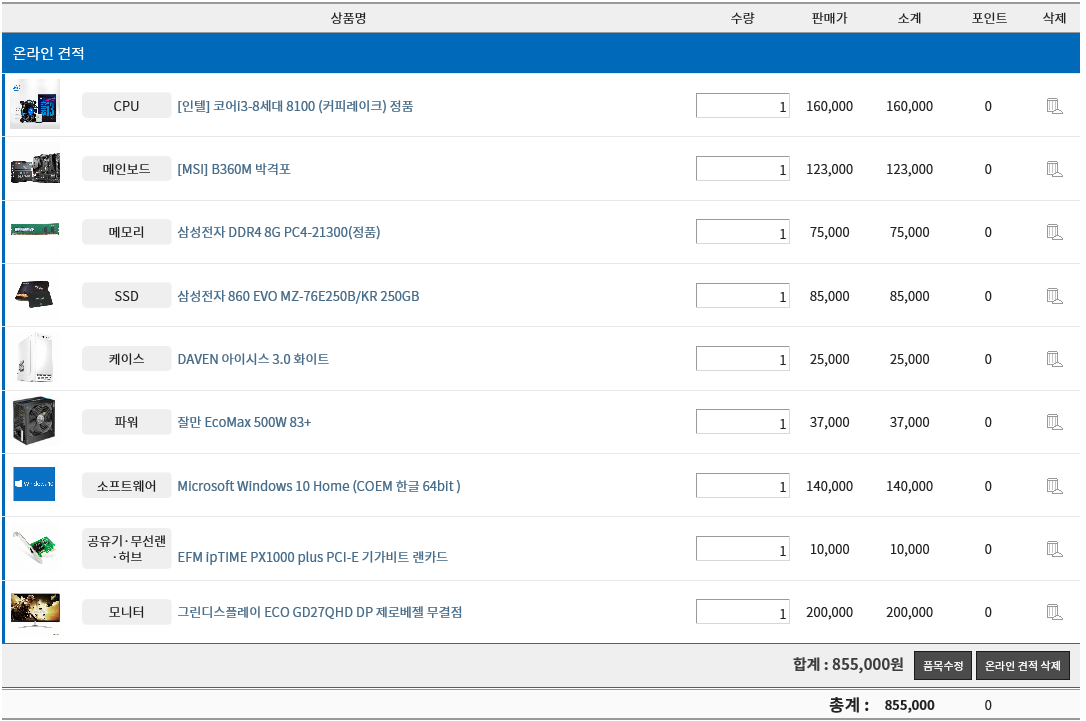
Task: Delete the CPU item from the quote
Action: (x=1053, y=106)
